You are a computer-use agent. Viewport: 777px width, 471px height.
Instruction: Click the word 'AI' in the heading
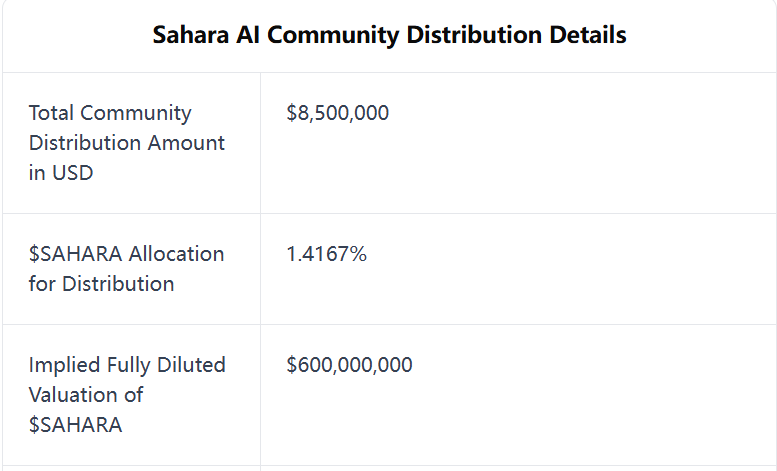click(x=247, y=35)
